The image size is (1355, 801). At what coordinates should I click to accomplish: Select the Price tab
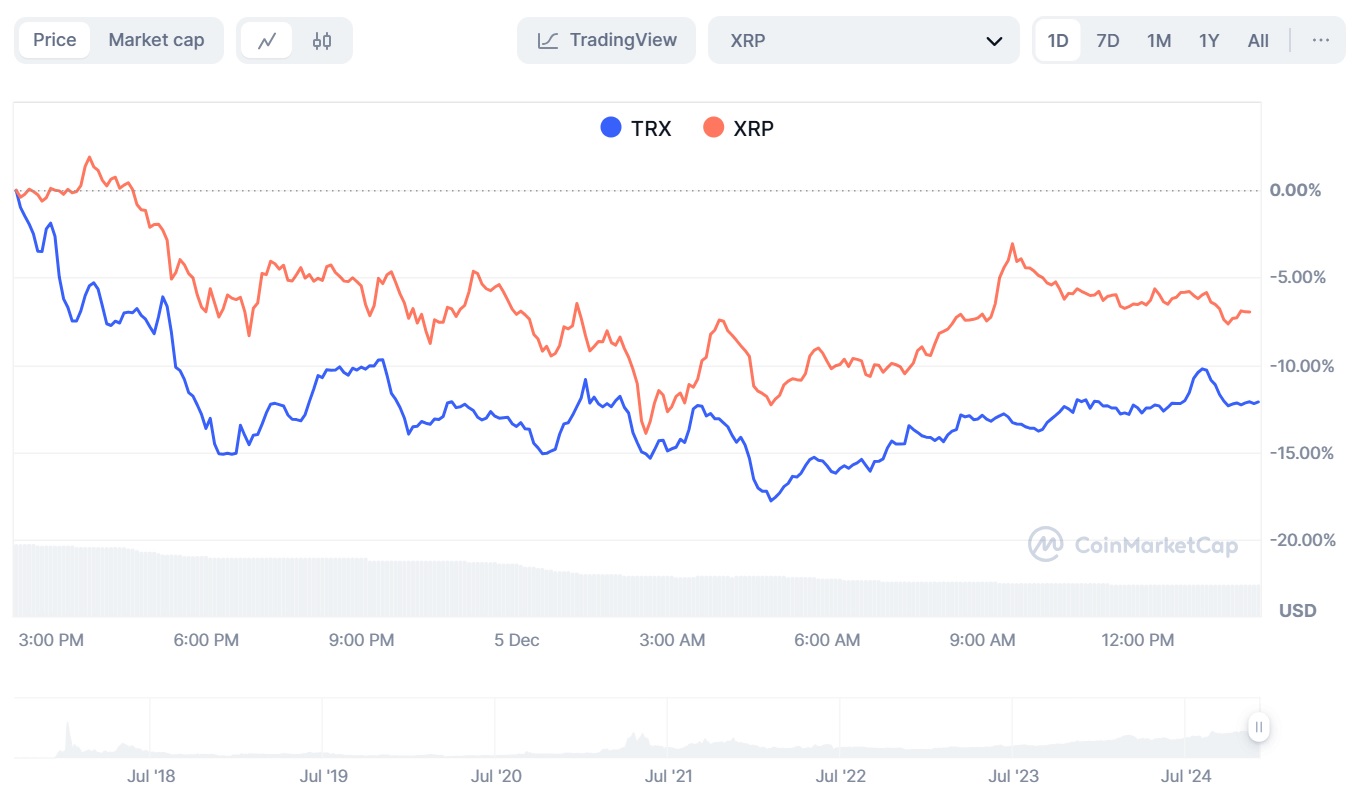coord(55,40)
